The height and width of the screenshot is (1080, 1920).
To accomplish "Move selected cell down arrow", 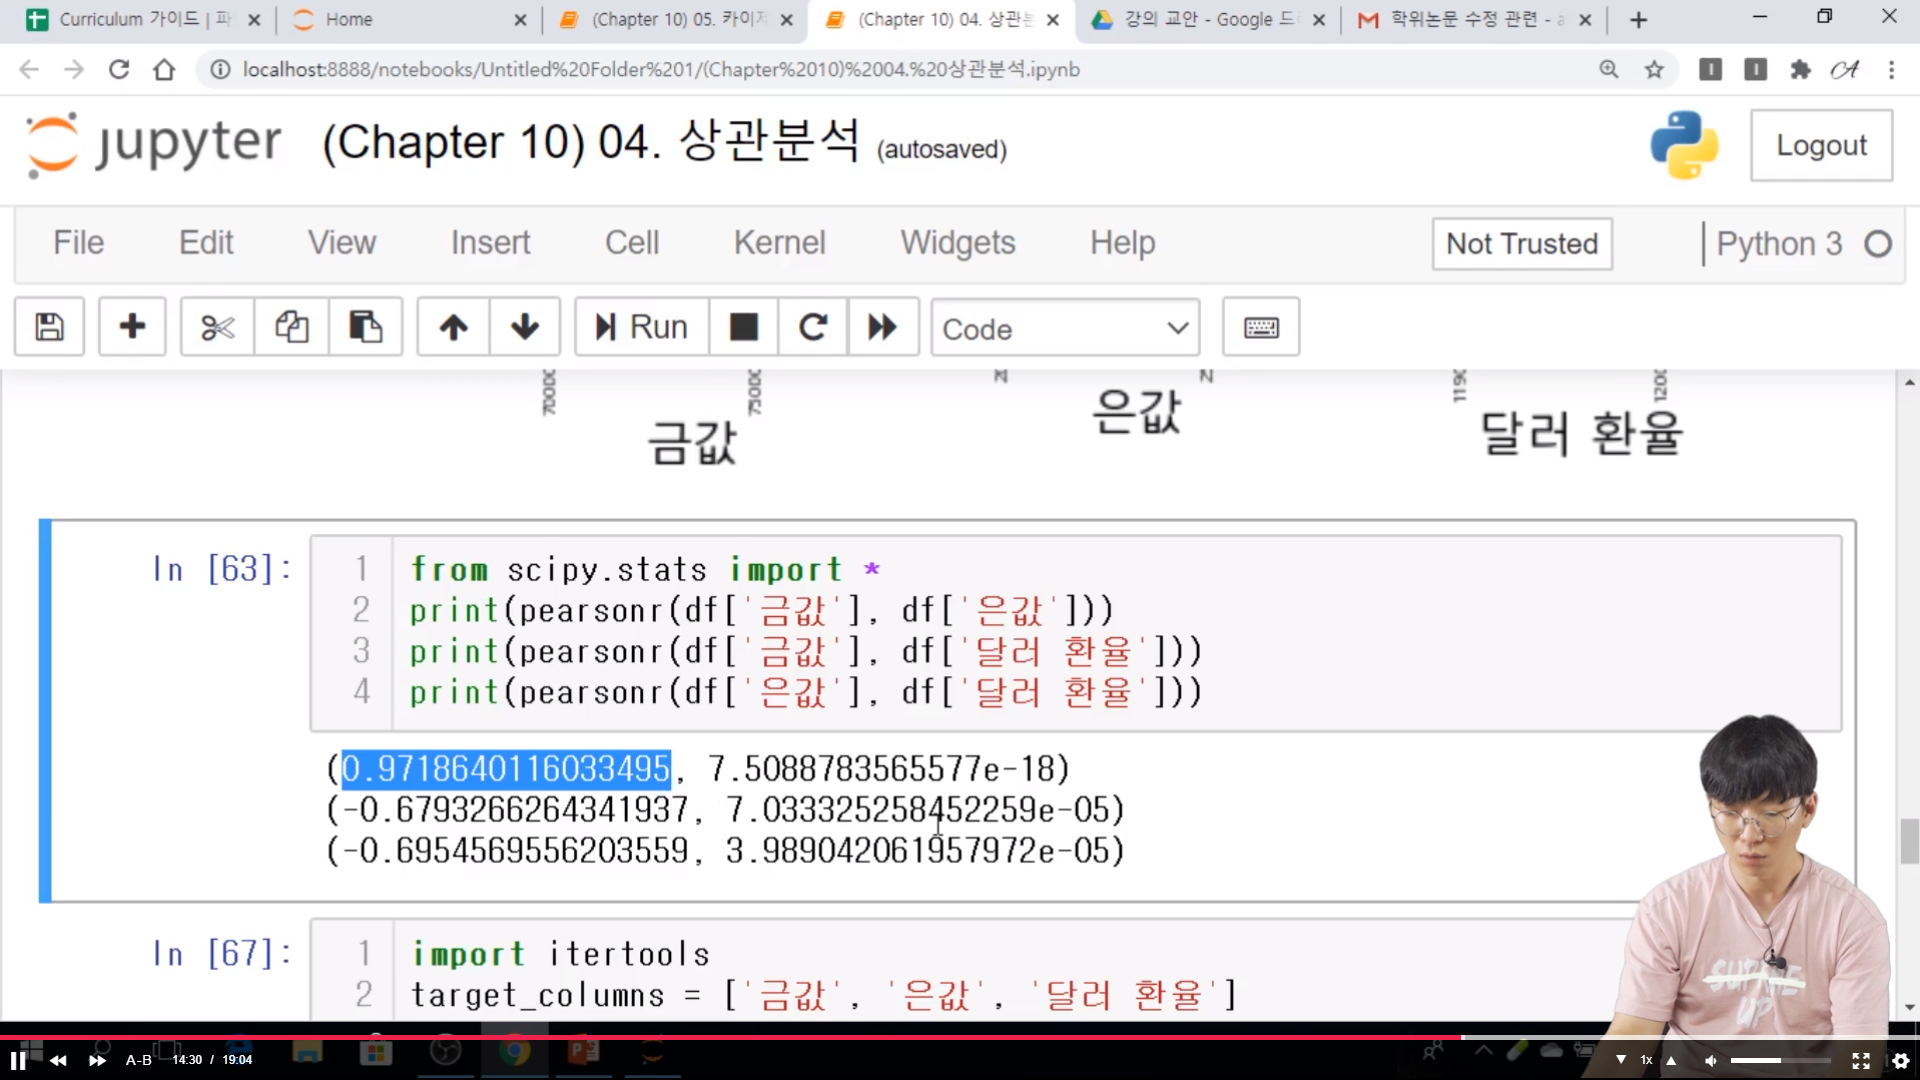I will [525, 327].
